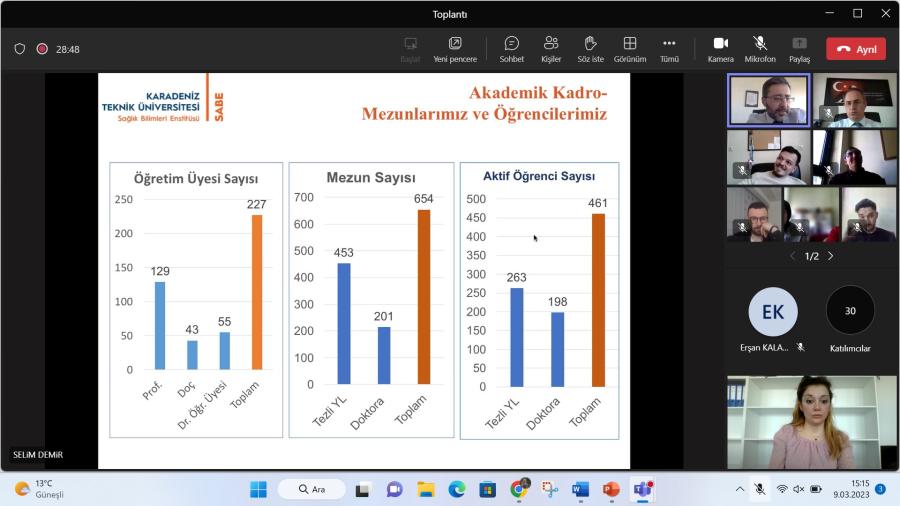Open the 30 Katılımcılar participants bubble

pos(850,311)
